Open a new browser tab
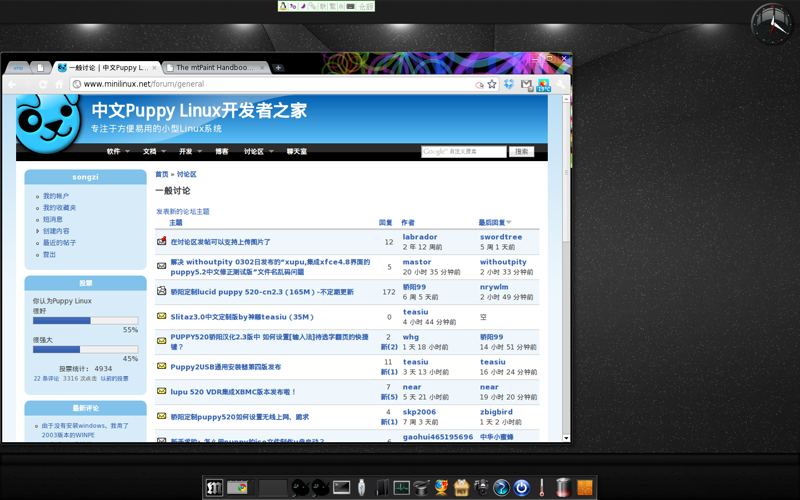 [x=278, y=67]
